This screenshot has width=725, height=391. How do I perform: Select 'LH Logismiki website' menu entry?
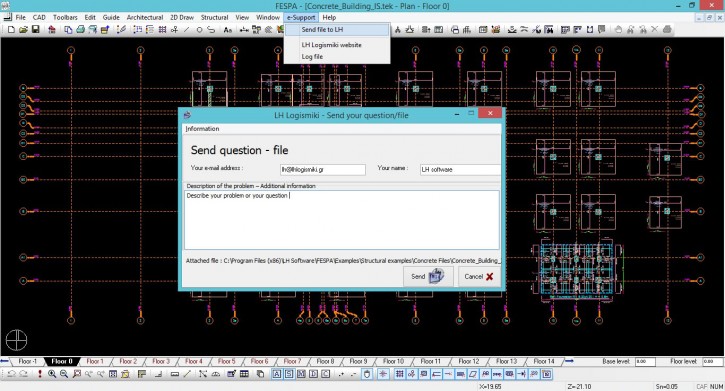331,45
